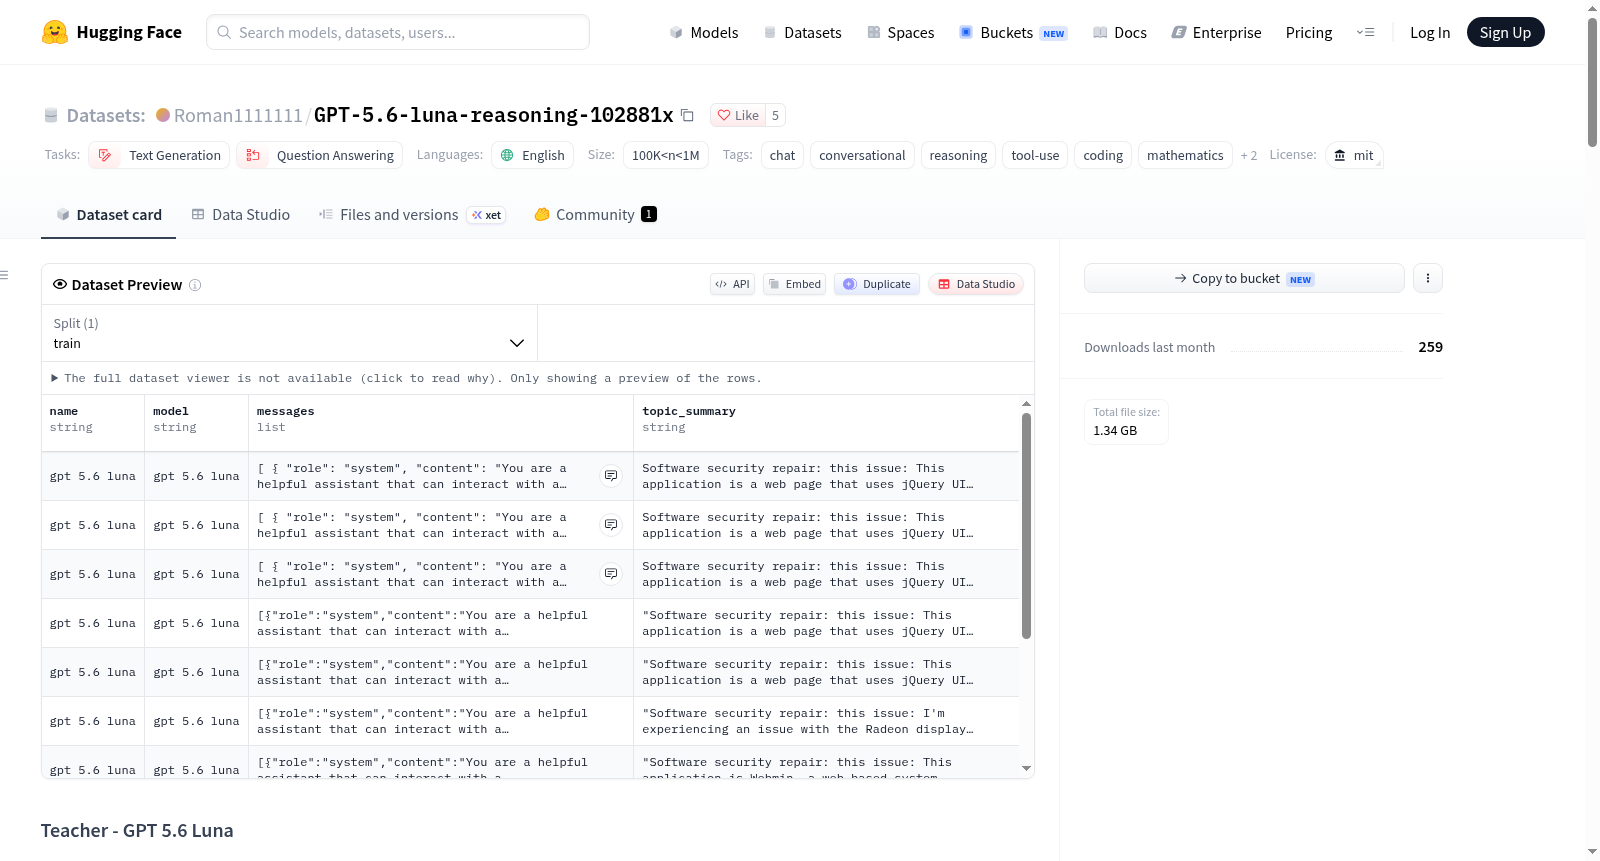This screenshot has height=861, width=1600.
Task: Click the heart Like button
Action: [738, 115]
